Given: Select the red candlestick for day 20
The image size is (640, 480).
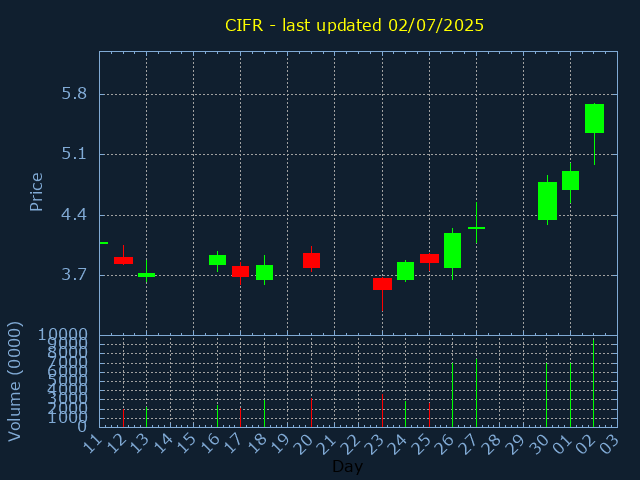Looking at the screenshot, I should point(311,260).
